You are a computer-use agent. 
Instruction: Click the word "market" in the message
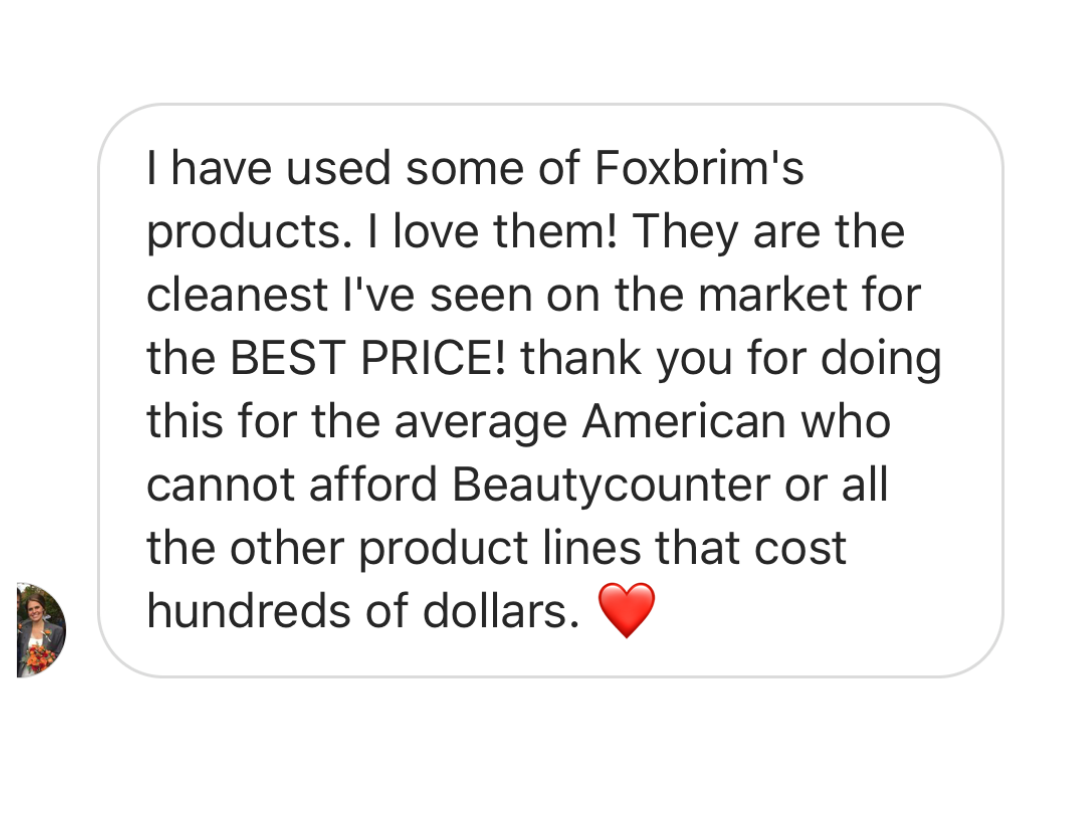772,295
